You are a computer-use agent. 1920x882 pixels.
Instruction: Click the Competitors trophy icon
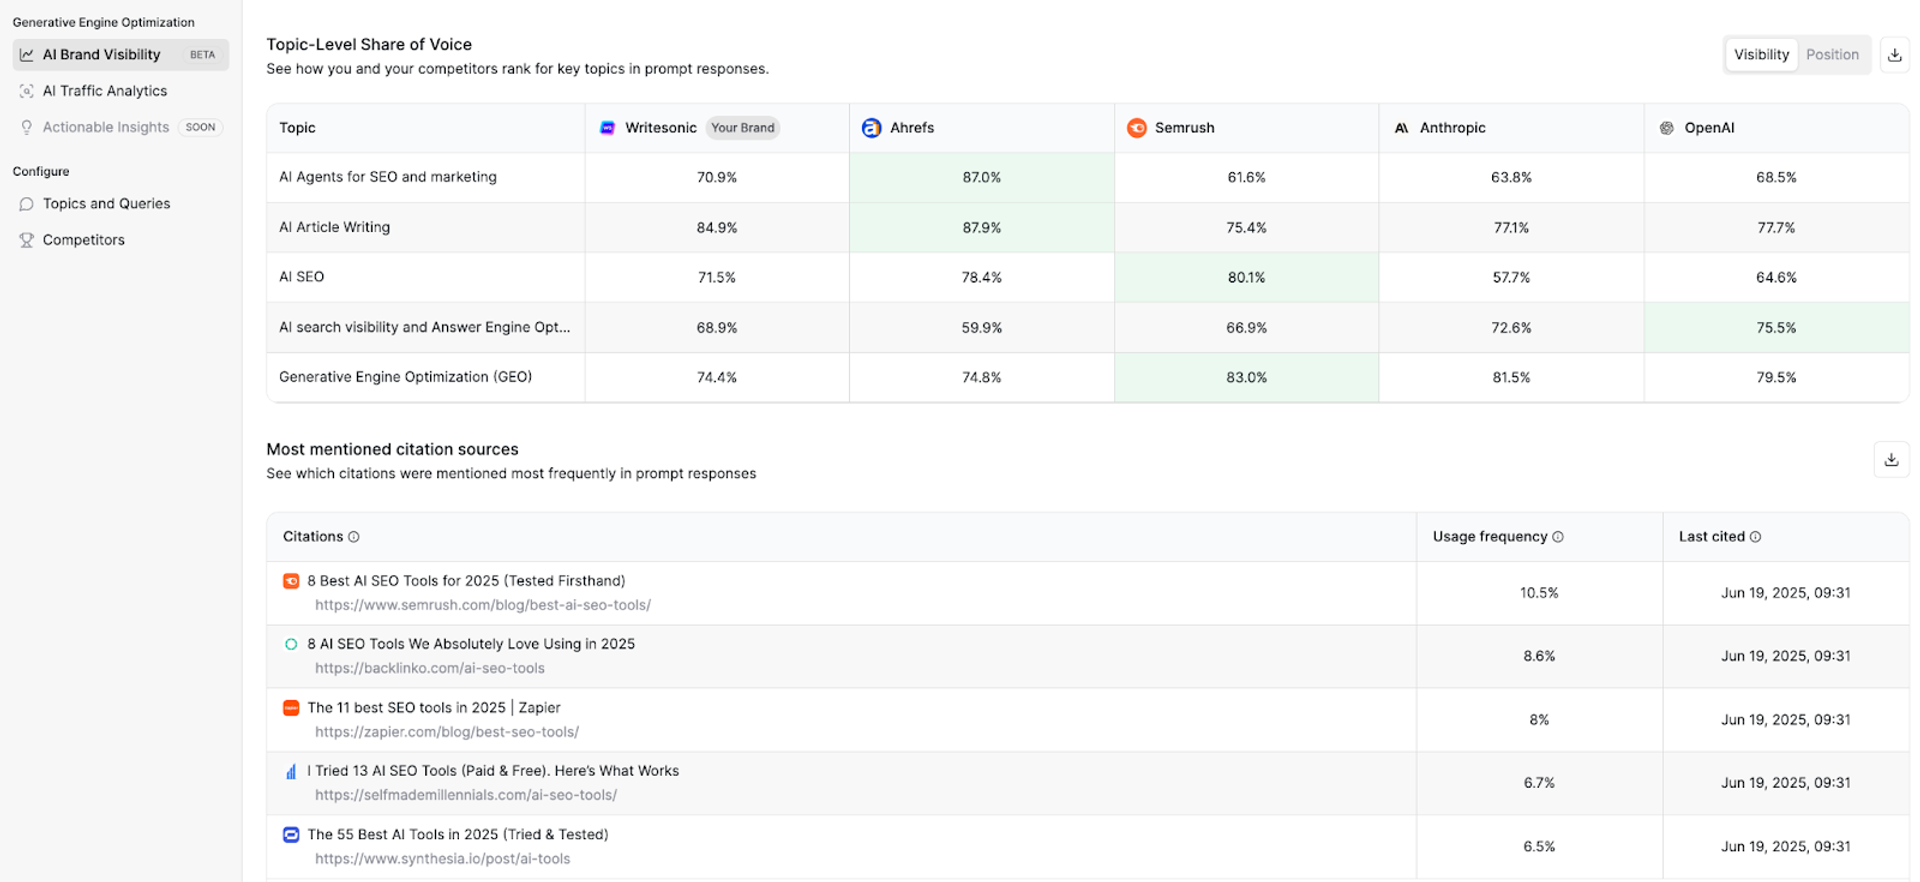pos(27,240)
